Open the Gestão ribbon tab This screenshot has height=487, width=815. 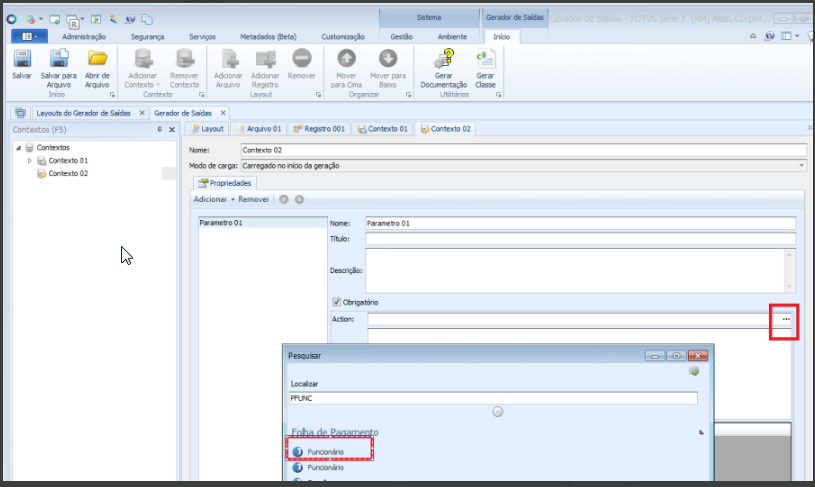coord(401,37)
